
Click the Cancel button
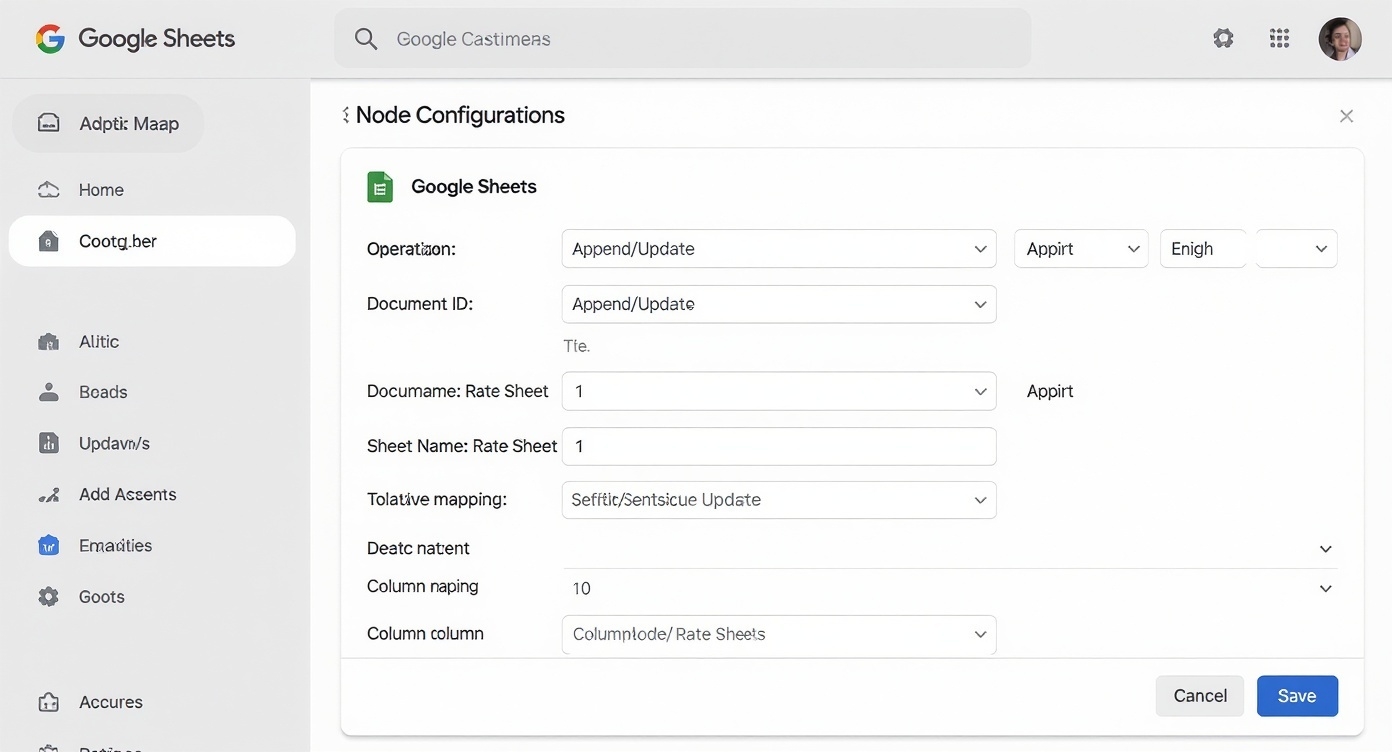(x=1199, y=696)
